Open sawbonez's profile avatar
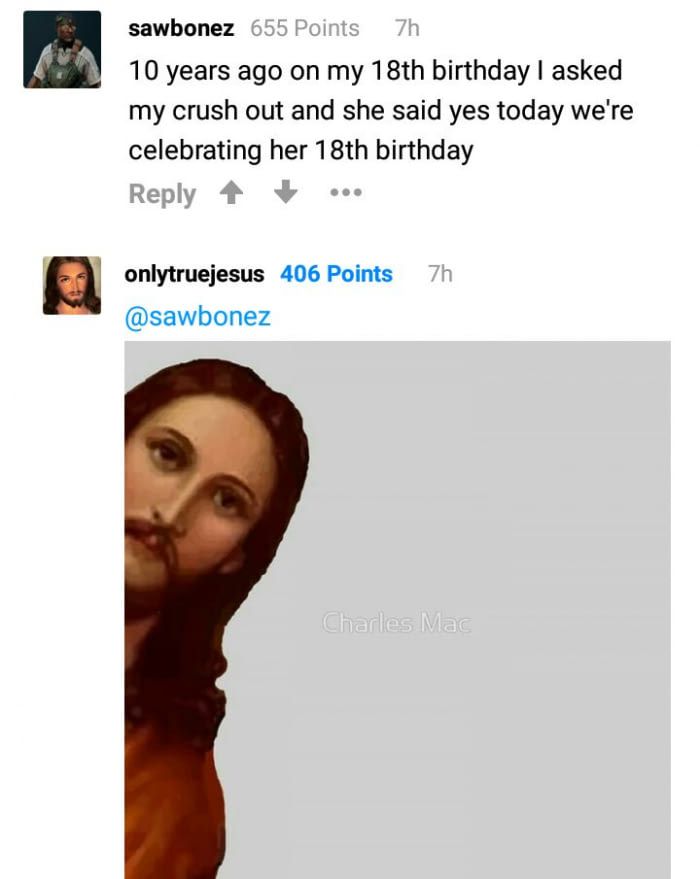 [x=62, y=49]
